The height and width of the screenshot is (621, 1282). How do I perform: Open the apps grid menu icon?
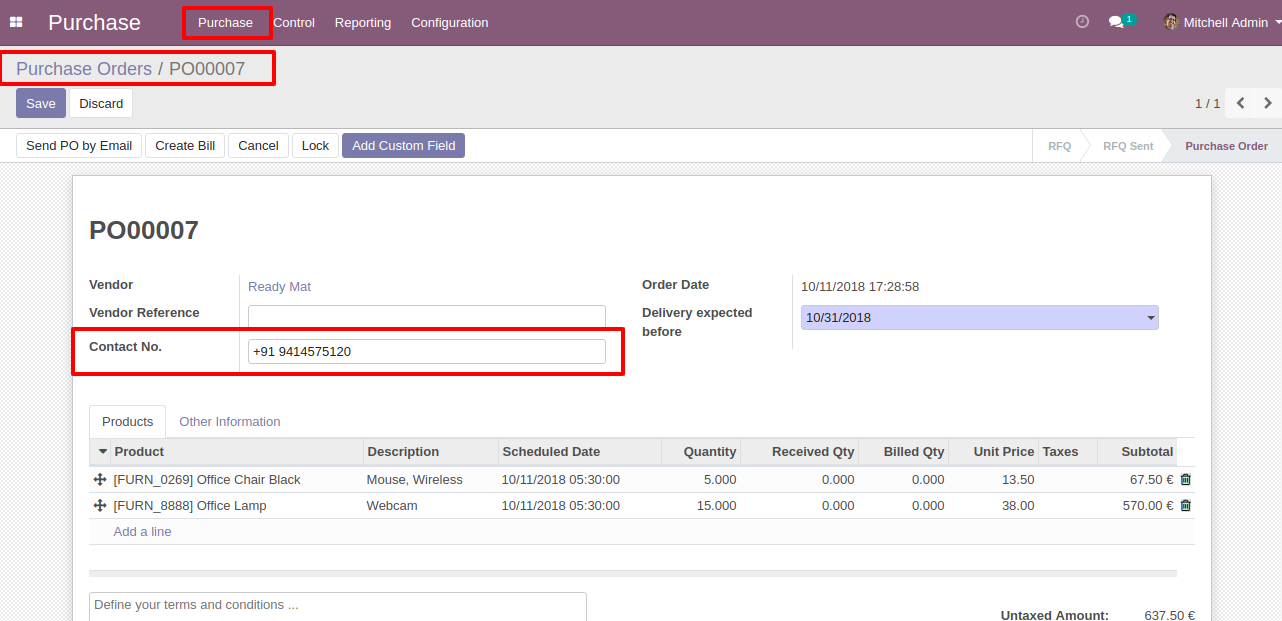16,22
